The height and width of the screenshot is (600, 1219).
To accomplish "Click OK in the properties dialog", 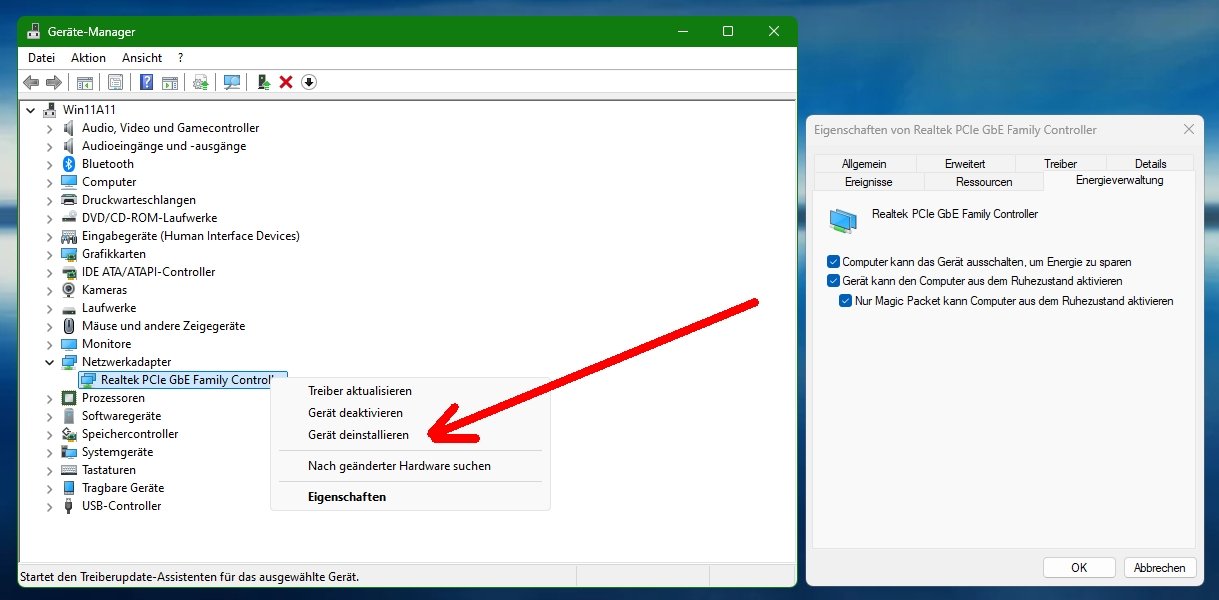I will (1079, 568).
